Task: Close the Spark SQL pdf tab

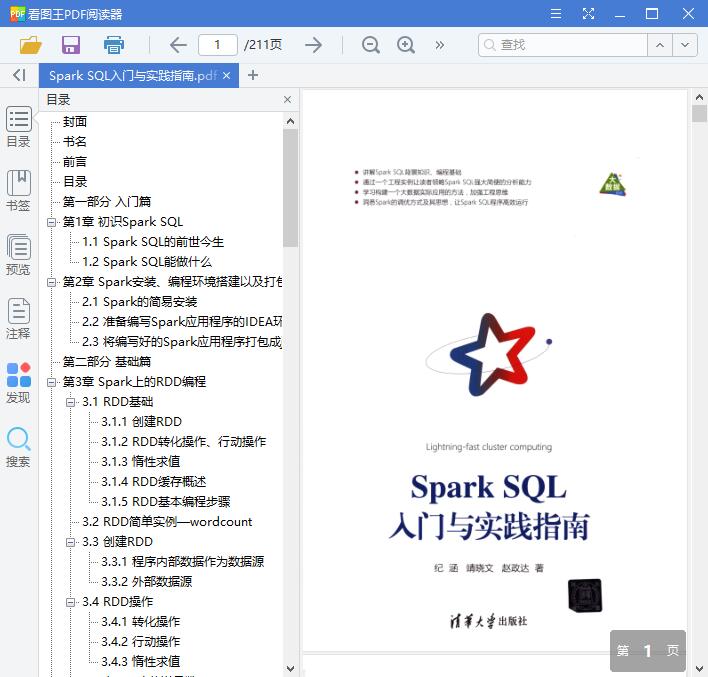Action: [227, 75]
